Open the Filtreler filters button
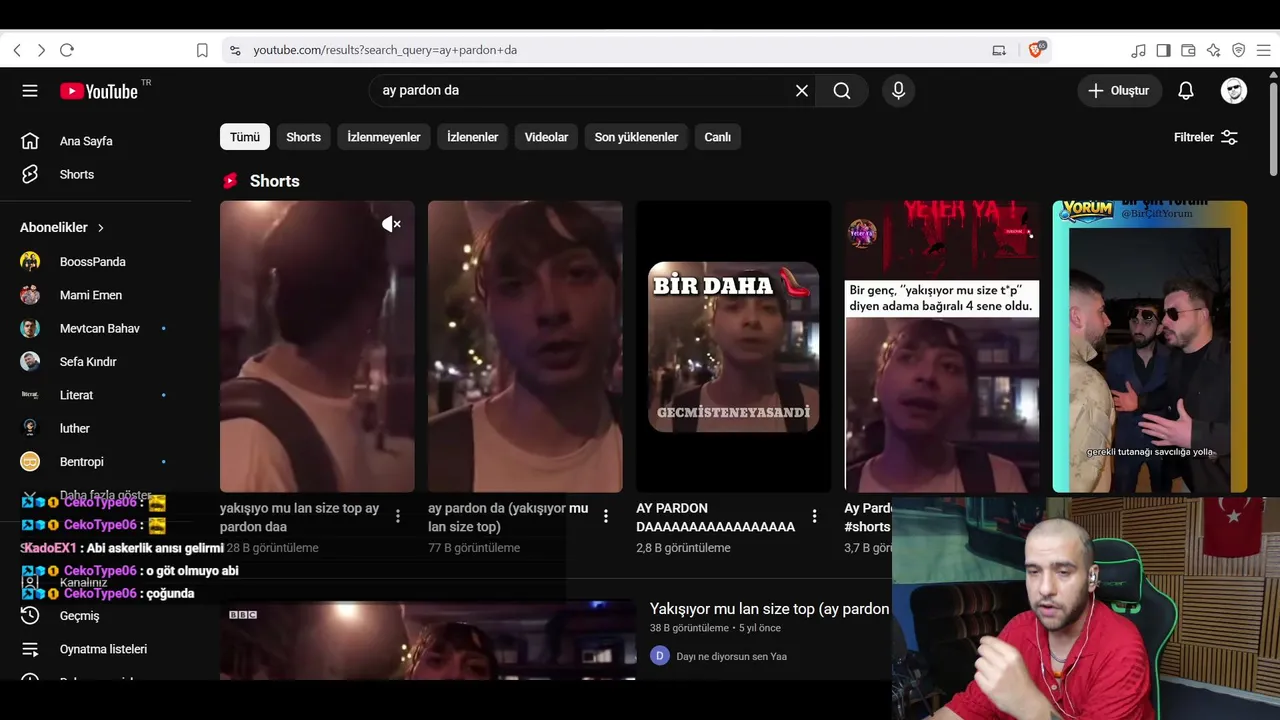The image size is (1280, 720). point(1206,137)
